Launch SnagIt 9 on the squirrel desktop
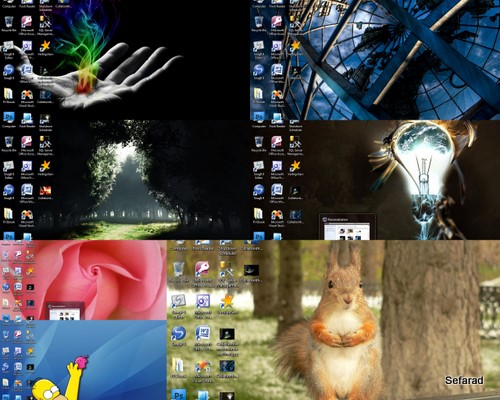 [178, 333]
